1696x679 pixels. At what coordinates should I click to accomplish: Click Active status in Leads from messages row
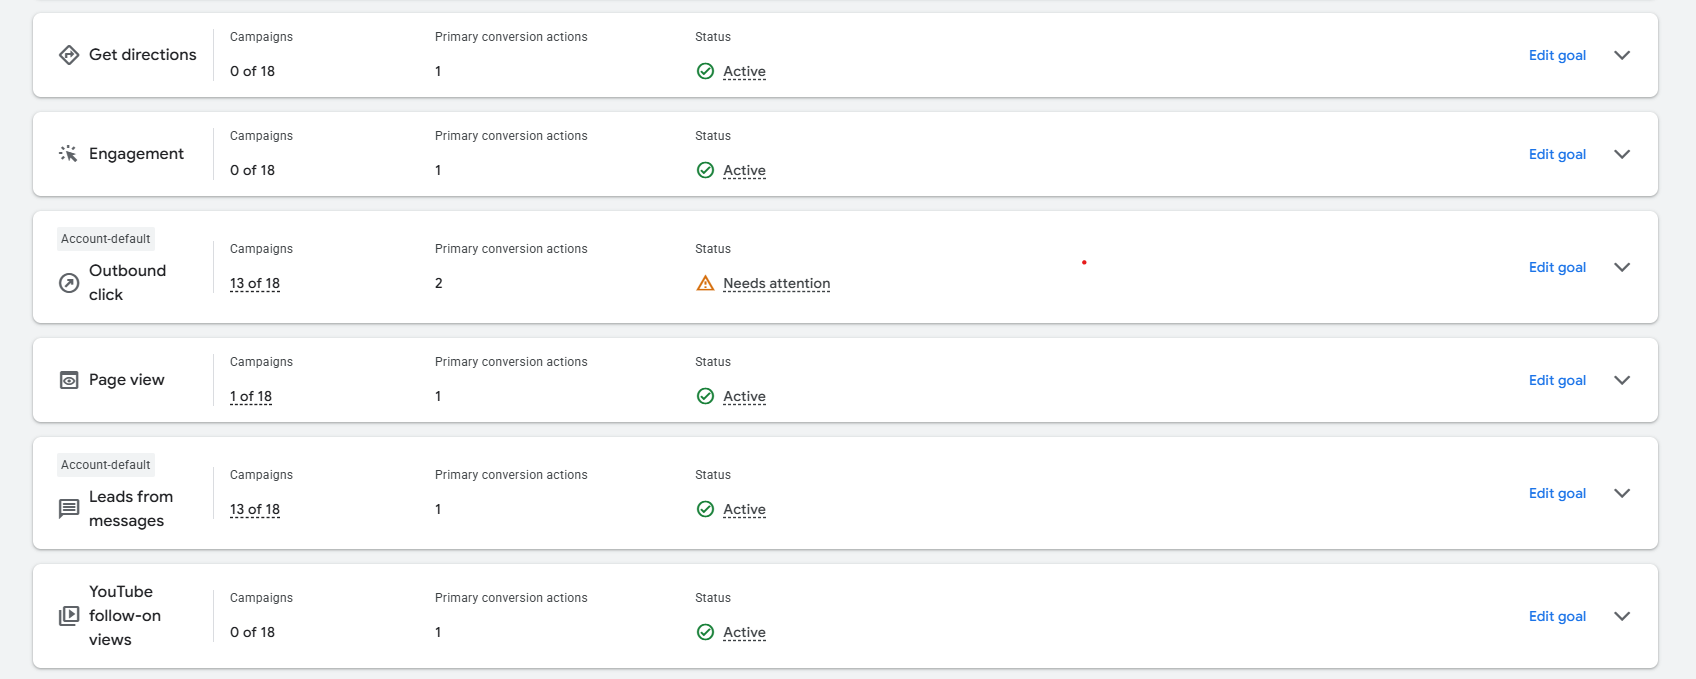[x=744, y=509]
